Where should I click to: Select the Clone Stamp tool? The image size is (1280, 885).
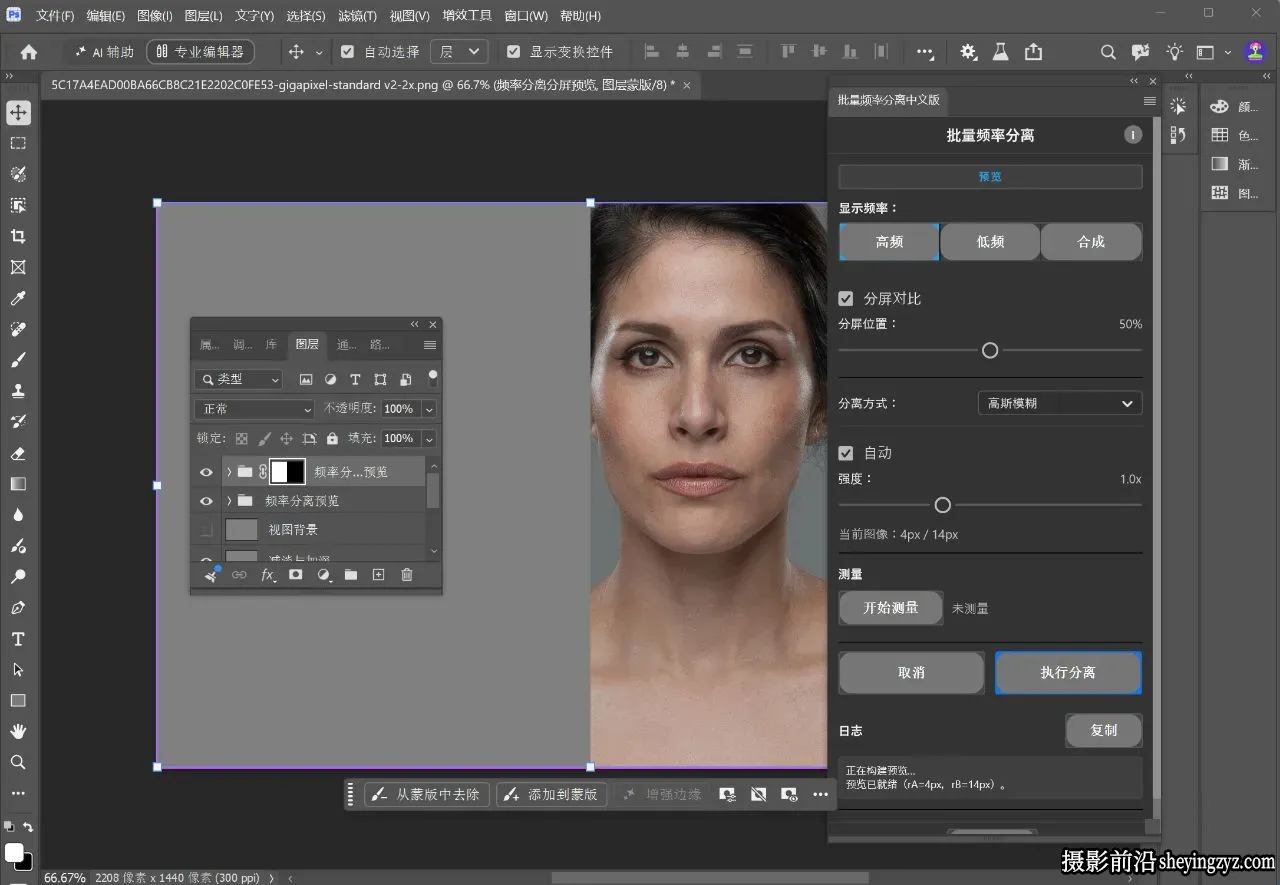click(18, 391)
